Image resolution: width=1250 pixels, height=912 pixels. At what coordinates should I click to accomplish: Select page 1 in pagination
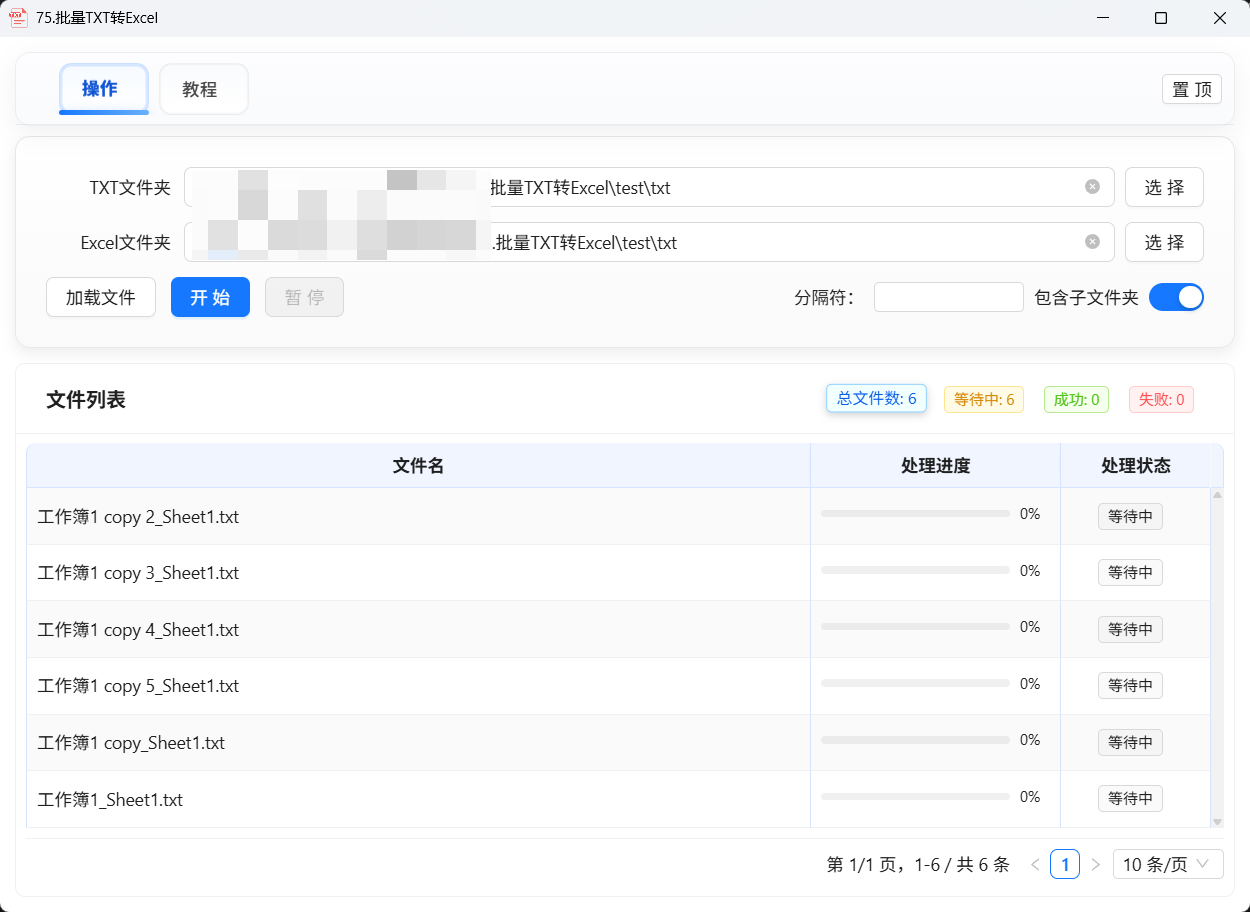(x=1064, y=864)
